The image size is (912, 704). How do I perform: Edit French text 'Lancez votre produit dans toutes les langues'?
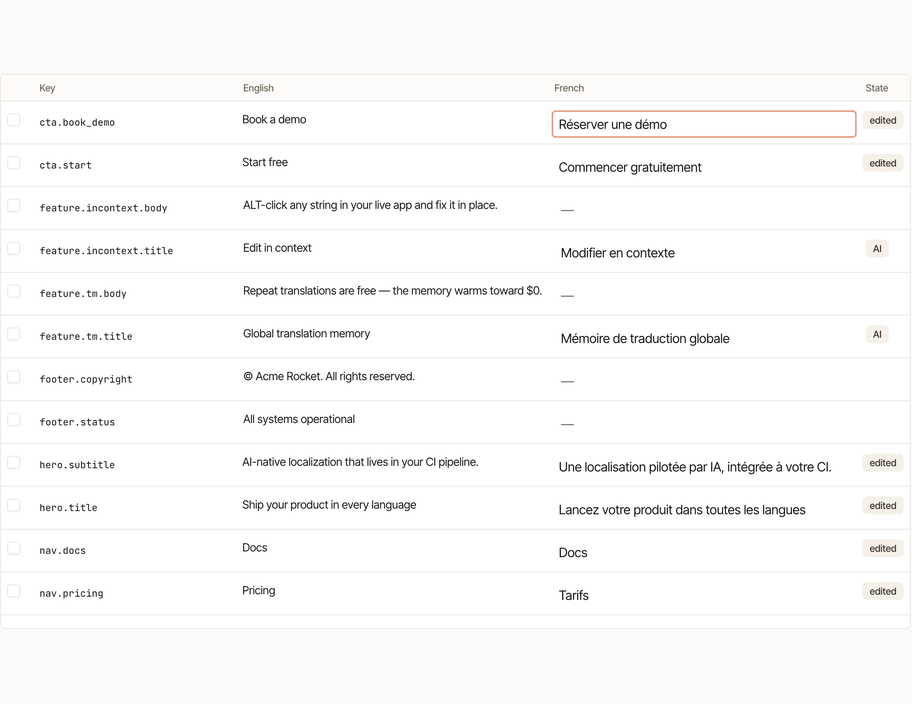[x=682, y=510]
